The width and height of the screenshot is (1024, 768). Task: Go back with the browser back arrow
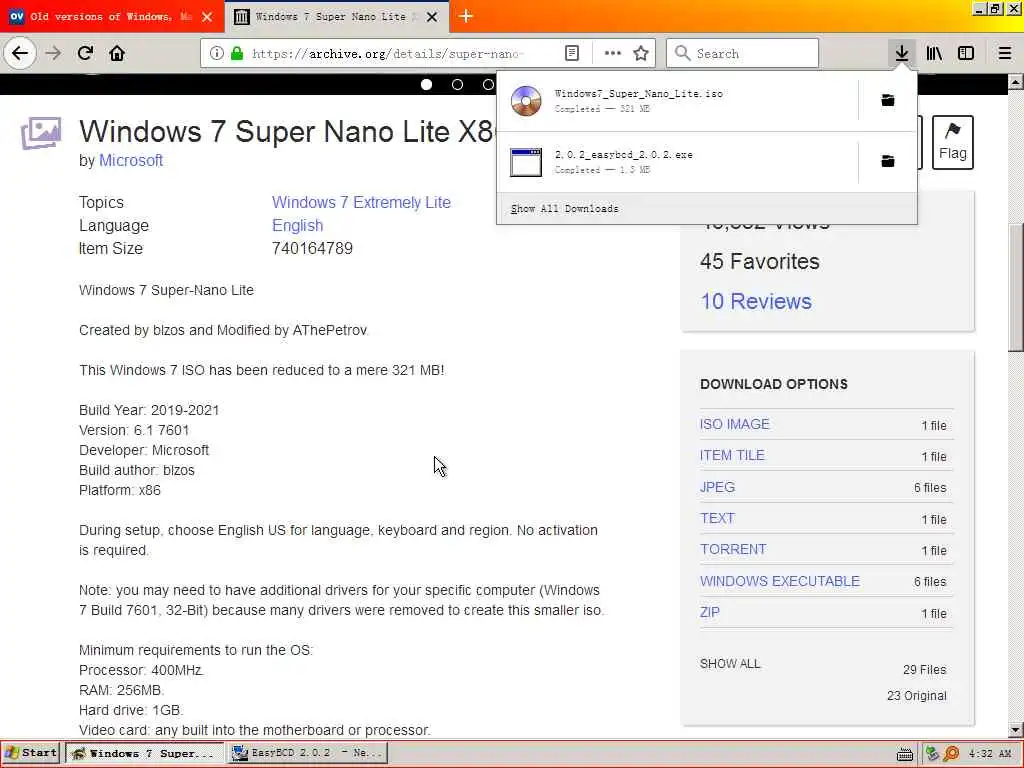20,53
